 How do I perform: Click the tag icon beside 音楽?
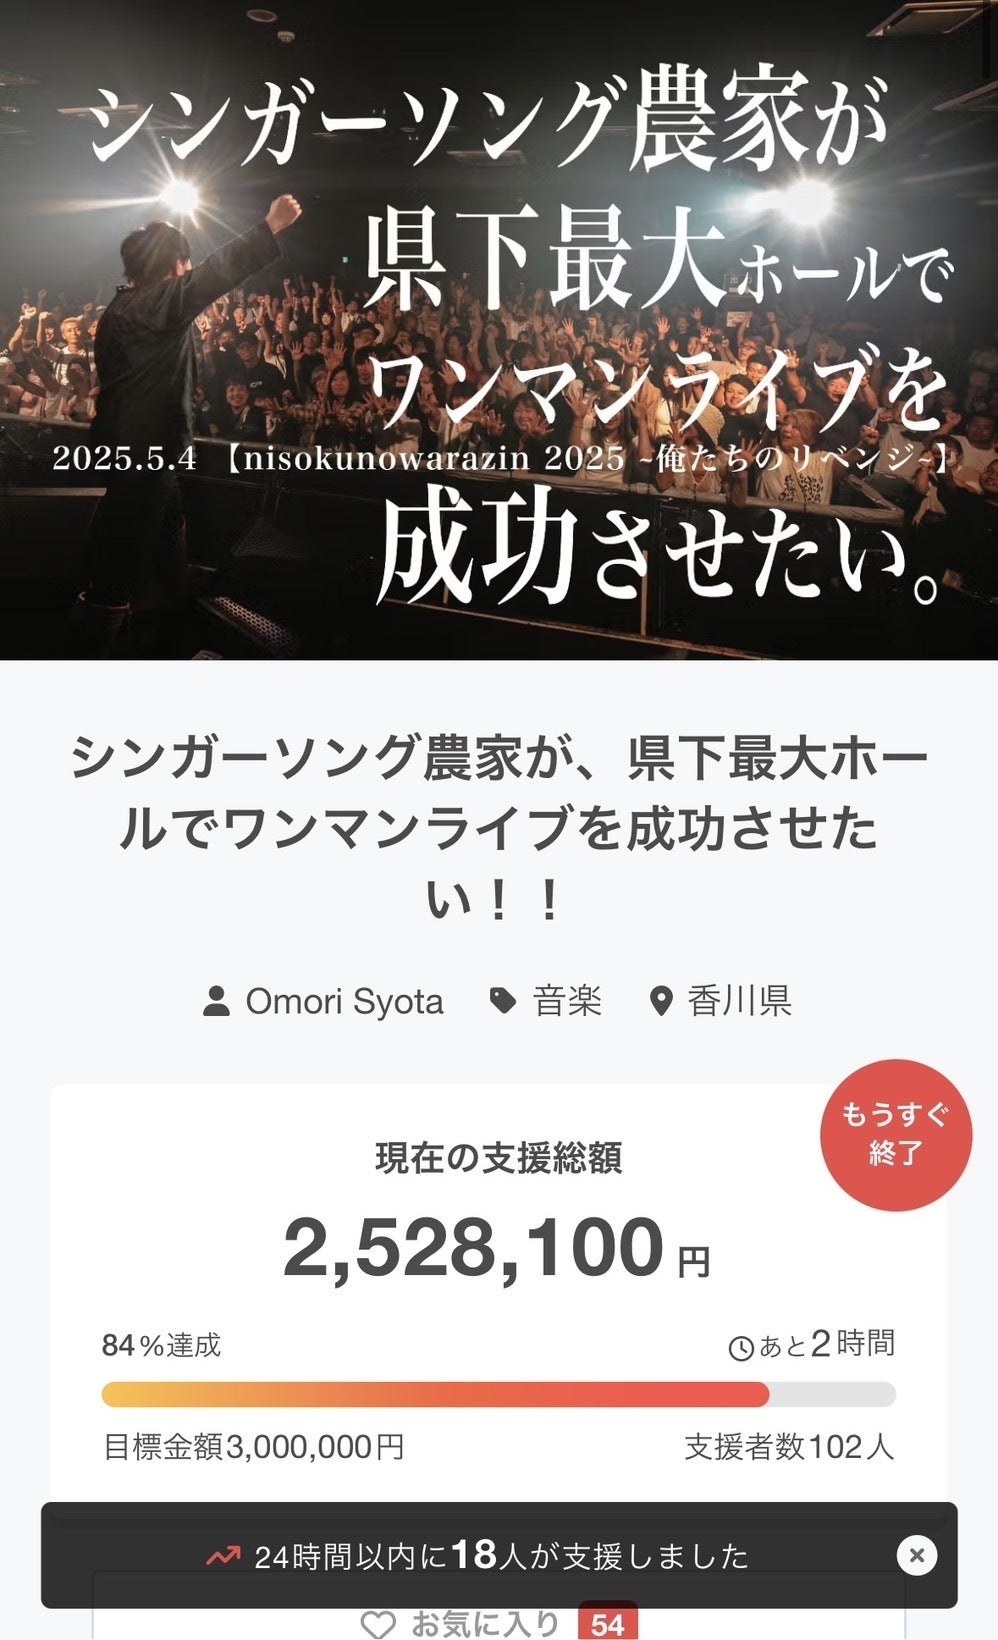[x=503, y=1001]
